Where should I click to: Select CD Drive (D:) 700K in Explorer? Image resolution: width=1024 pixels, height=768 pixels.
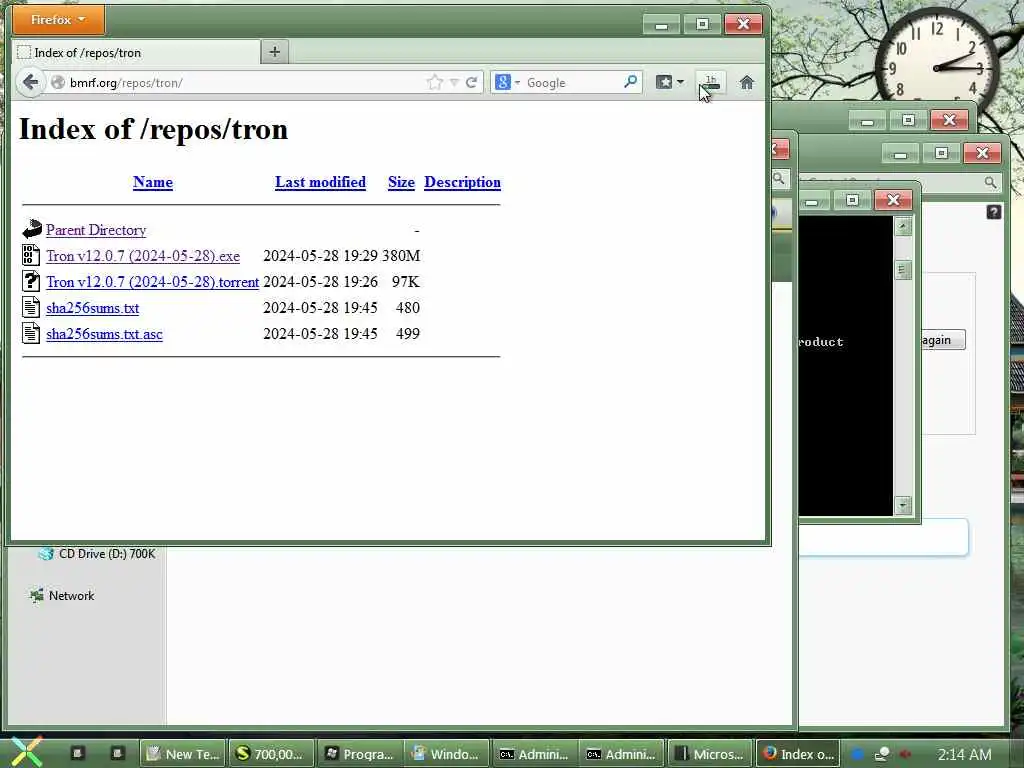point(107,554)
